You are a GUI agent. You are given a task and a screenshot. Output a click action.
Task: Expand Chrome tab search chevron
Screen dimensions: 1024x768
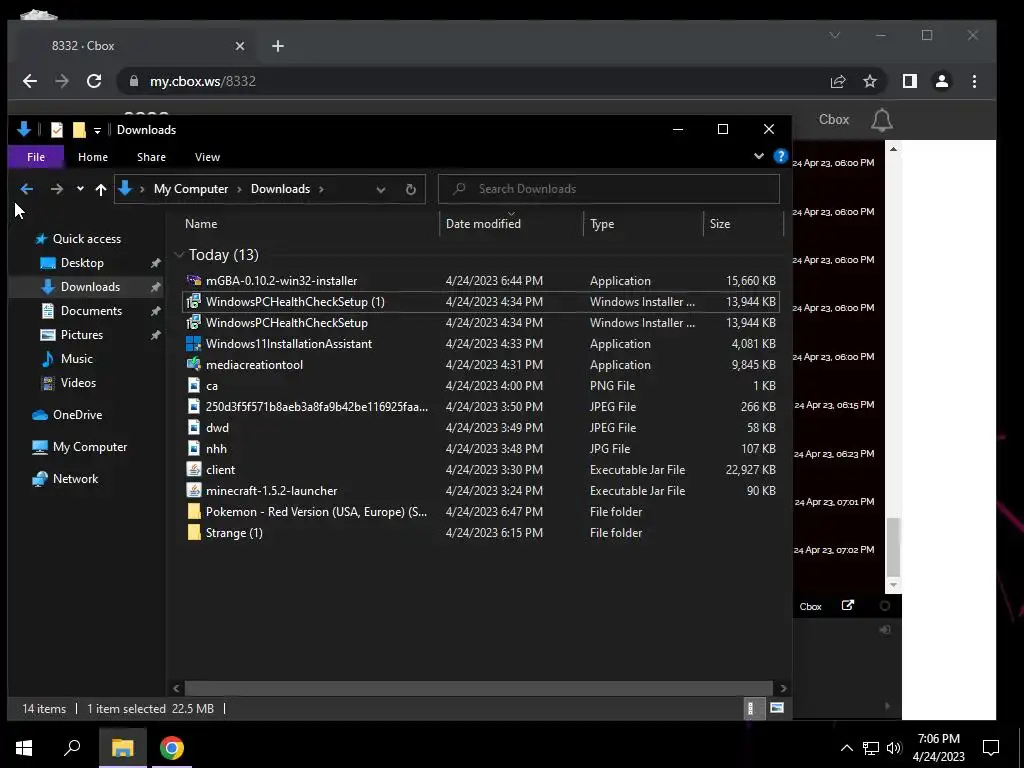pos(835,35)
